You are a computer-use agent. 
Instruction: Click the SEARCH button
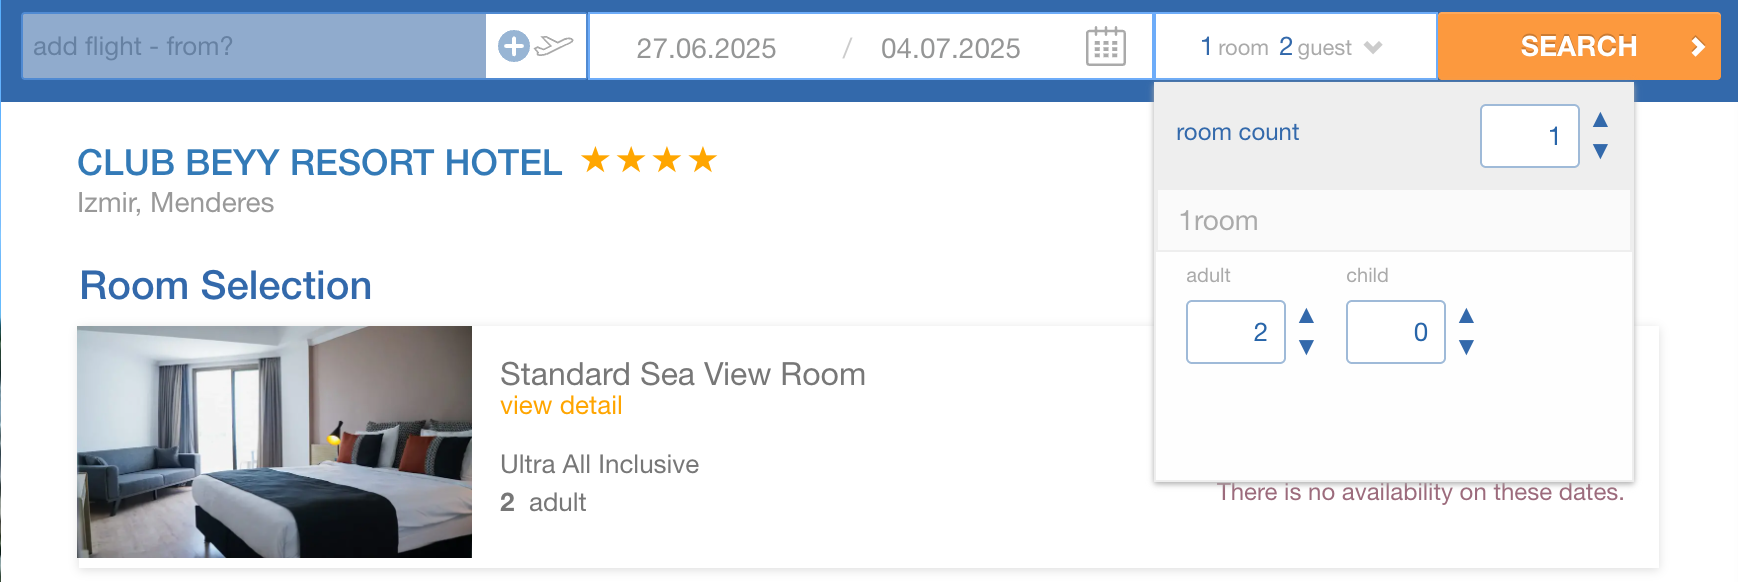(1578, 46)
